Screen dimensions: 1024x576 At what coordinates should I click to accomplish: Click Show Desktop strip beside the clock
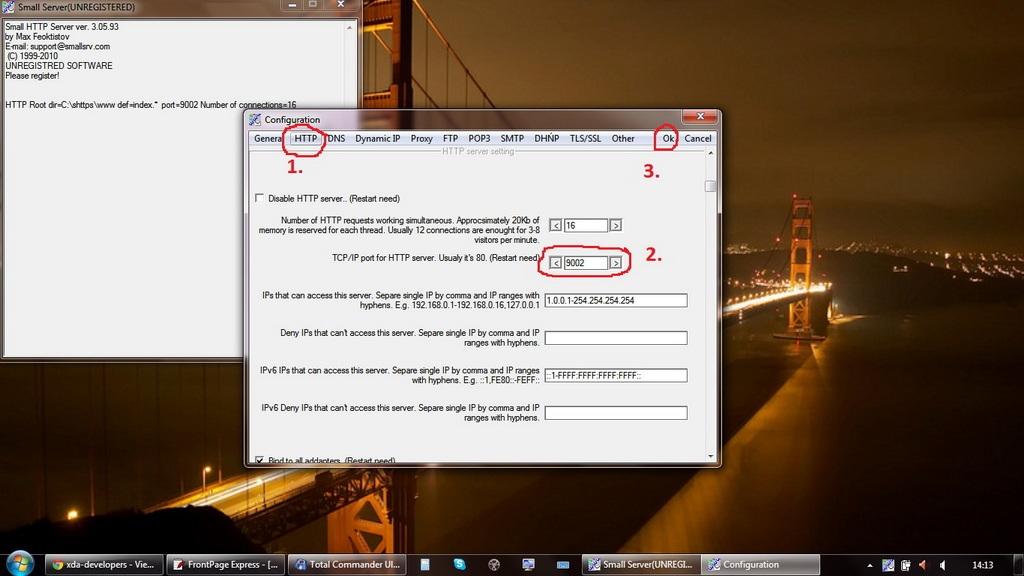(x=1017, y=564)
